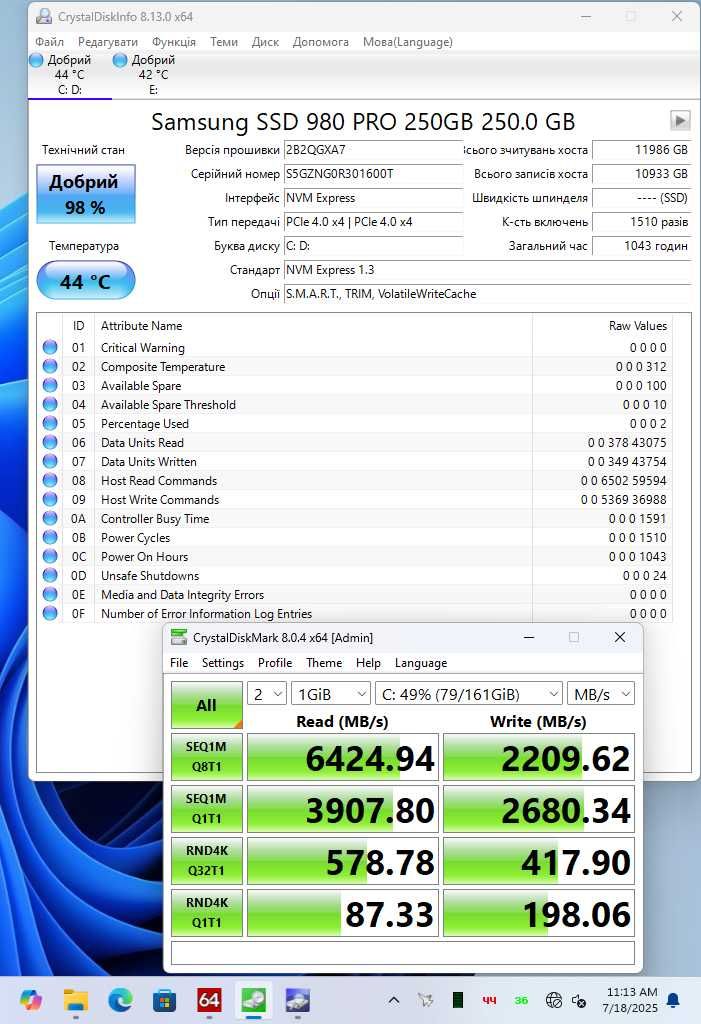Image resolution: width=701 pixels, height=1024 pixels.
Task: Click the CrystalDiskMark comment text box
Action: coord(402,953)
